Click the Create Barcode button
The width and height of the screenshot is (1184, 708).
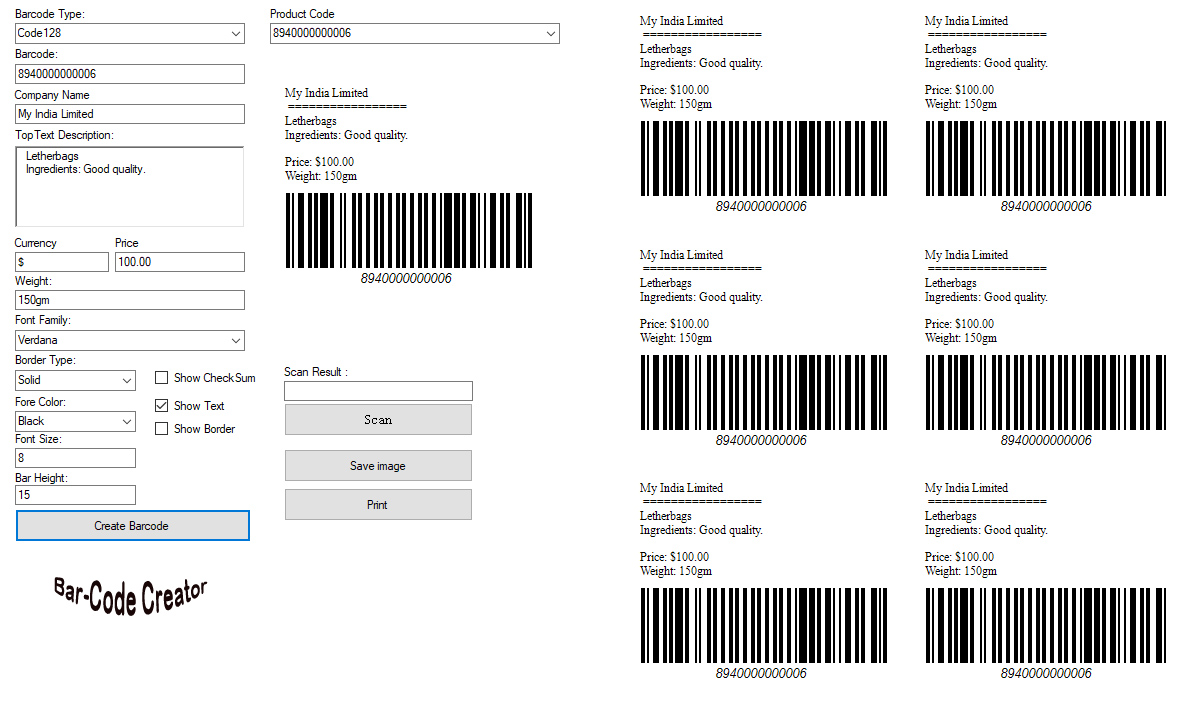tap(133, 526)
